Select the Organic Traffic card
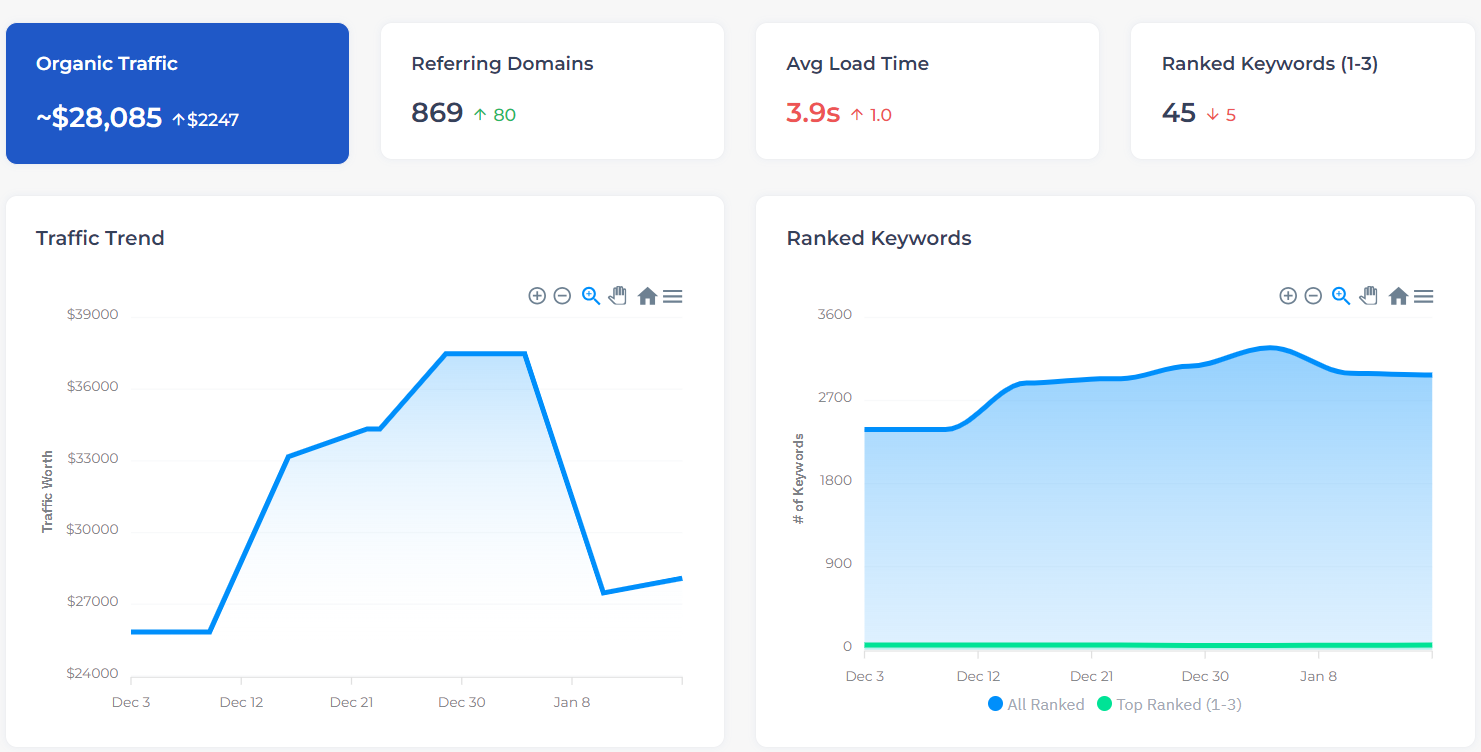Viewport: 1481px width, 752px height. point(177,93)
